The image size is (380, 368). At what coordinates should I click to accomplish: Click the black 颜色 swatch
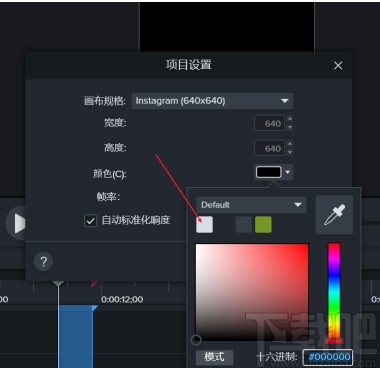pos(269,172)
